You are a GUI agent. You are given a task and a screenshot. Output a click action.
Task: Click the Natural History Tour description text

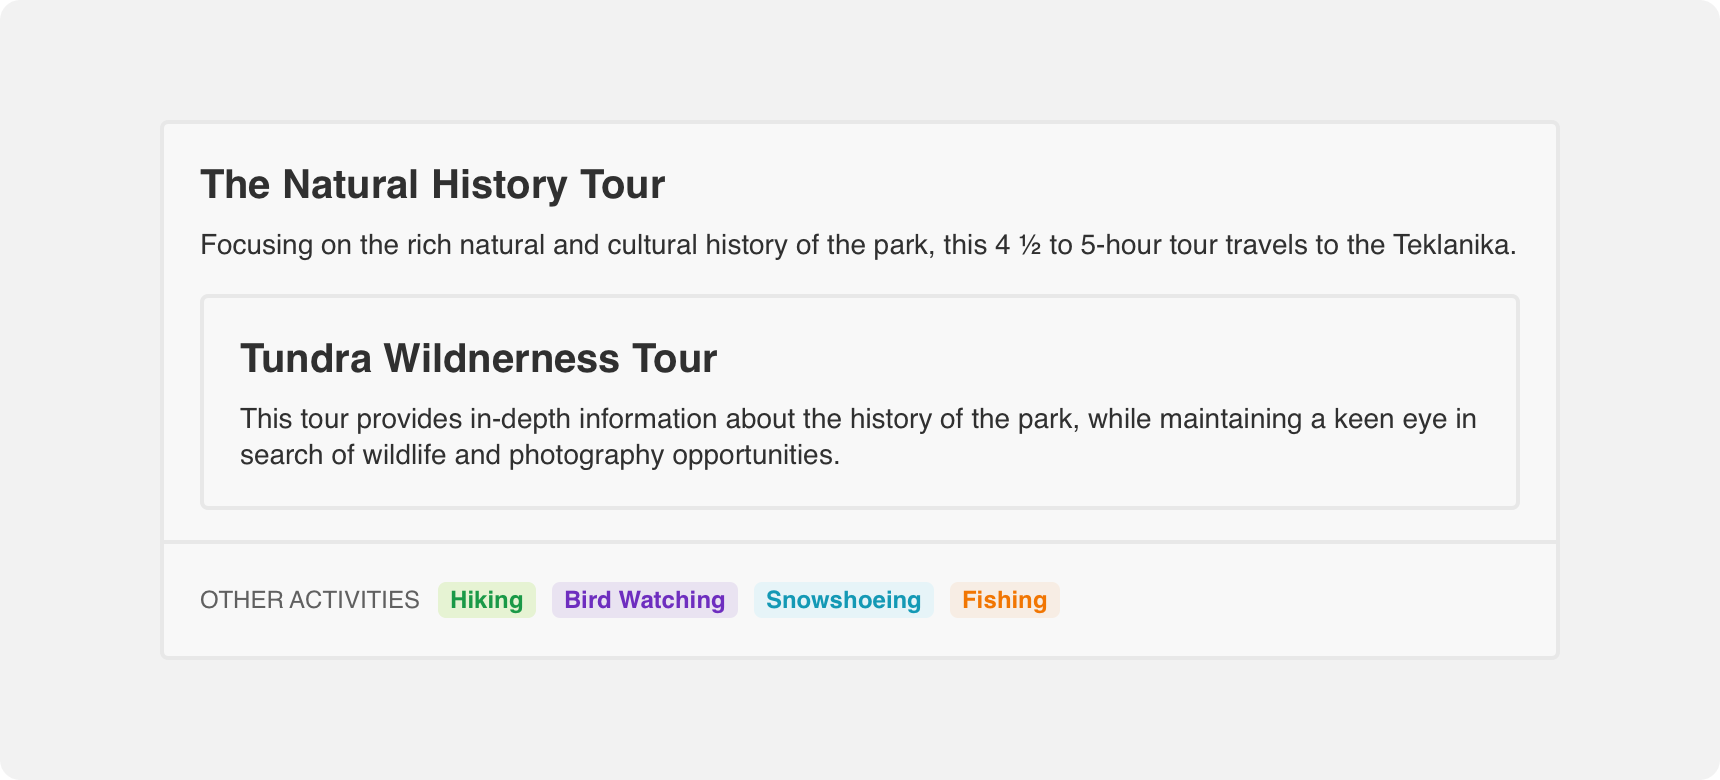pyautogui.click(x=859, y=245)
